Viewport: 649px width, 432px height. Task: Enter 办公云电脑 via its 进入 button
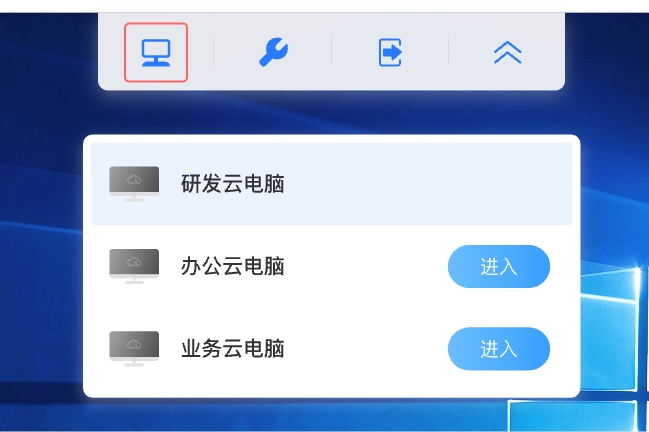[499, 266]
